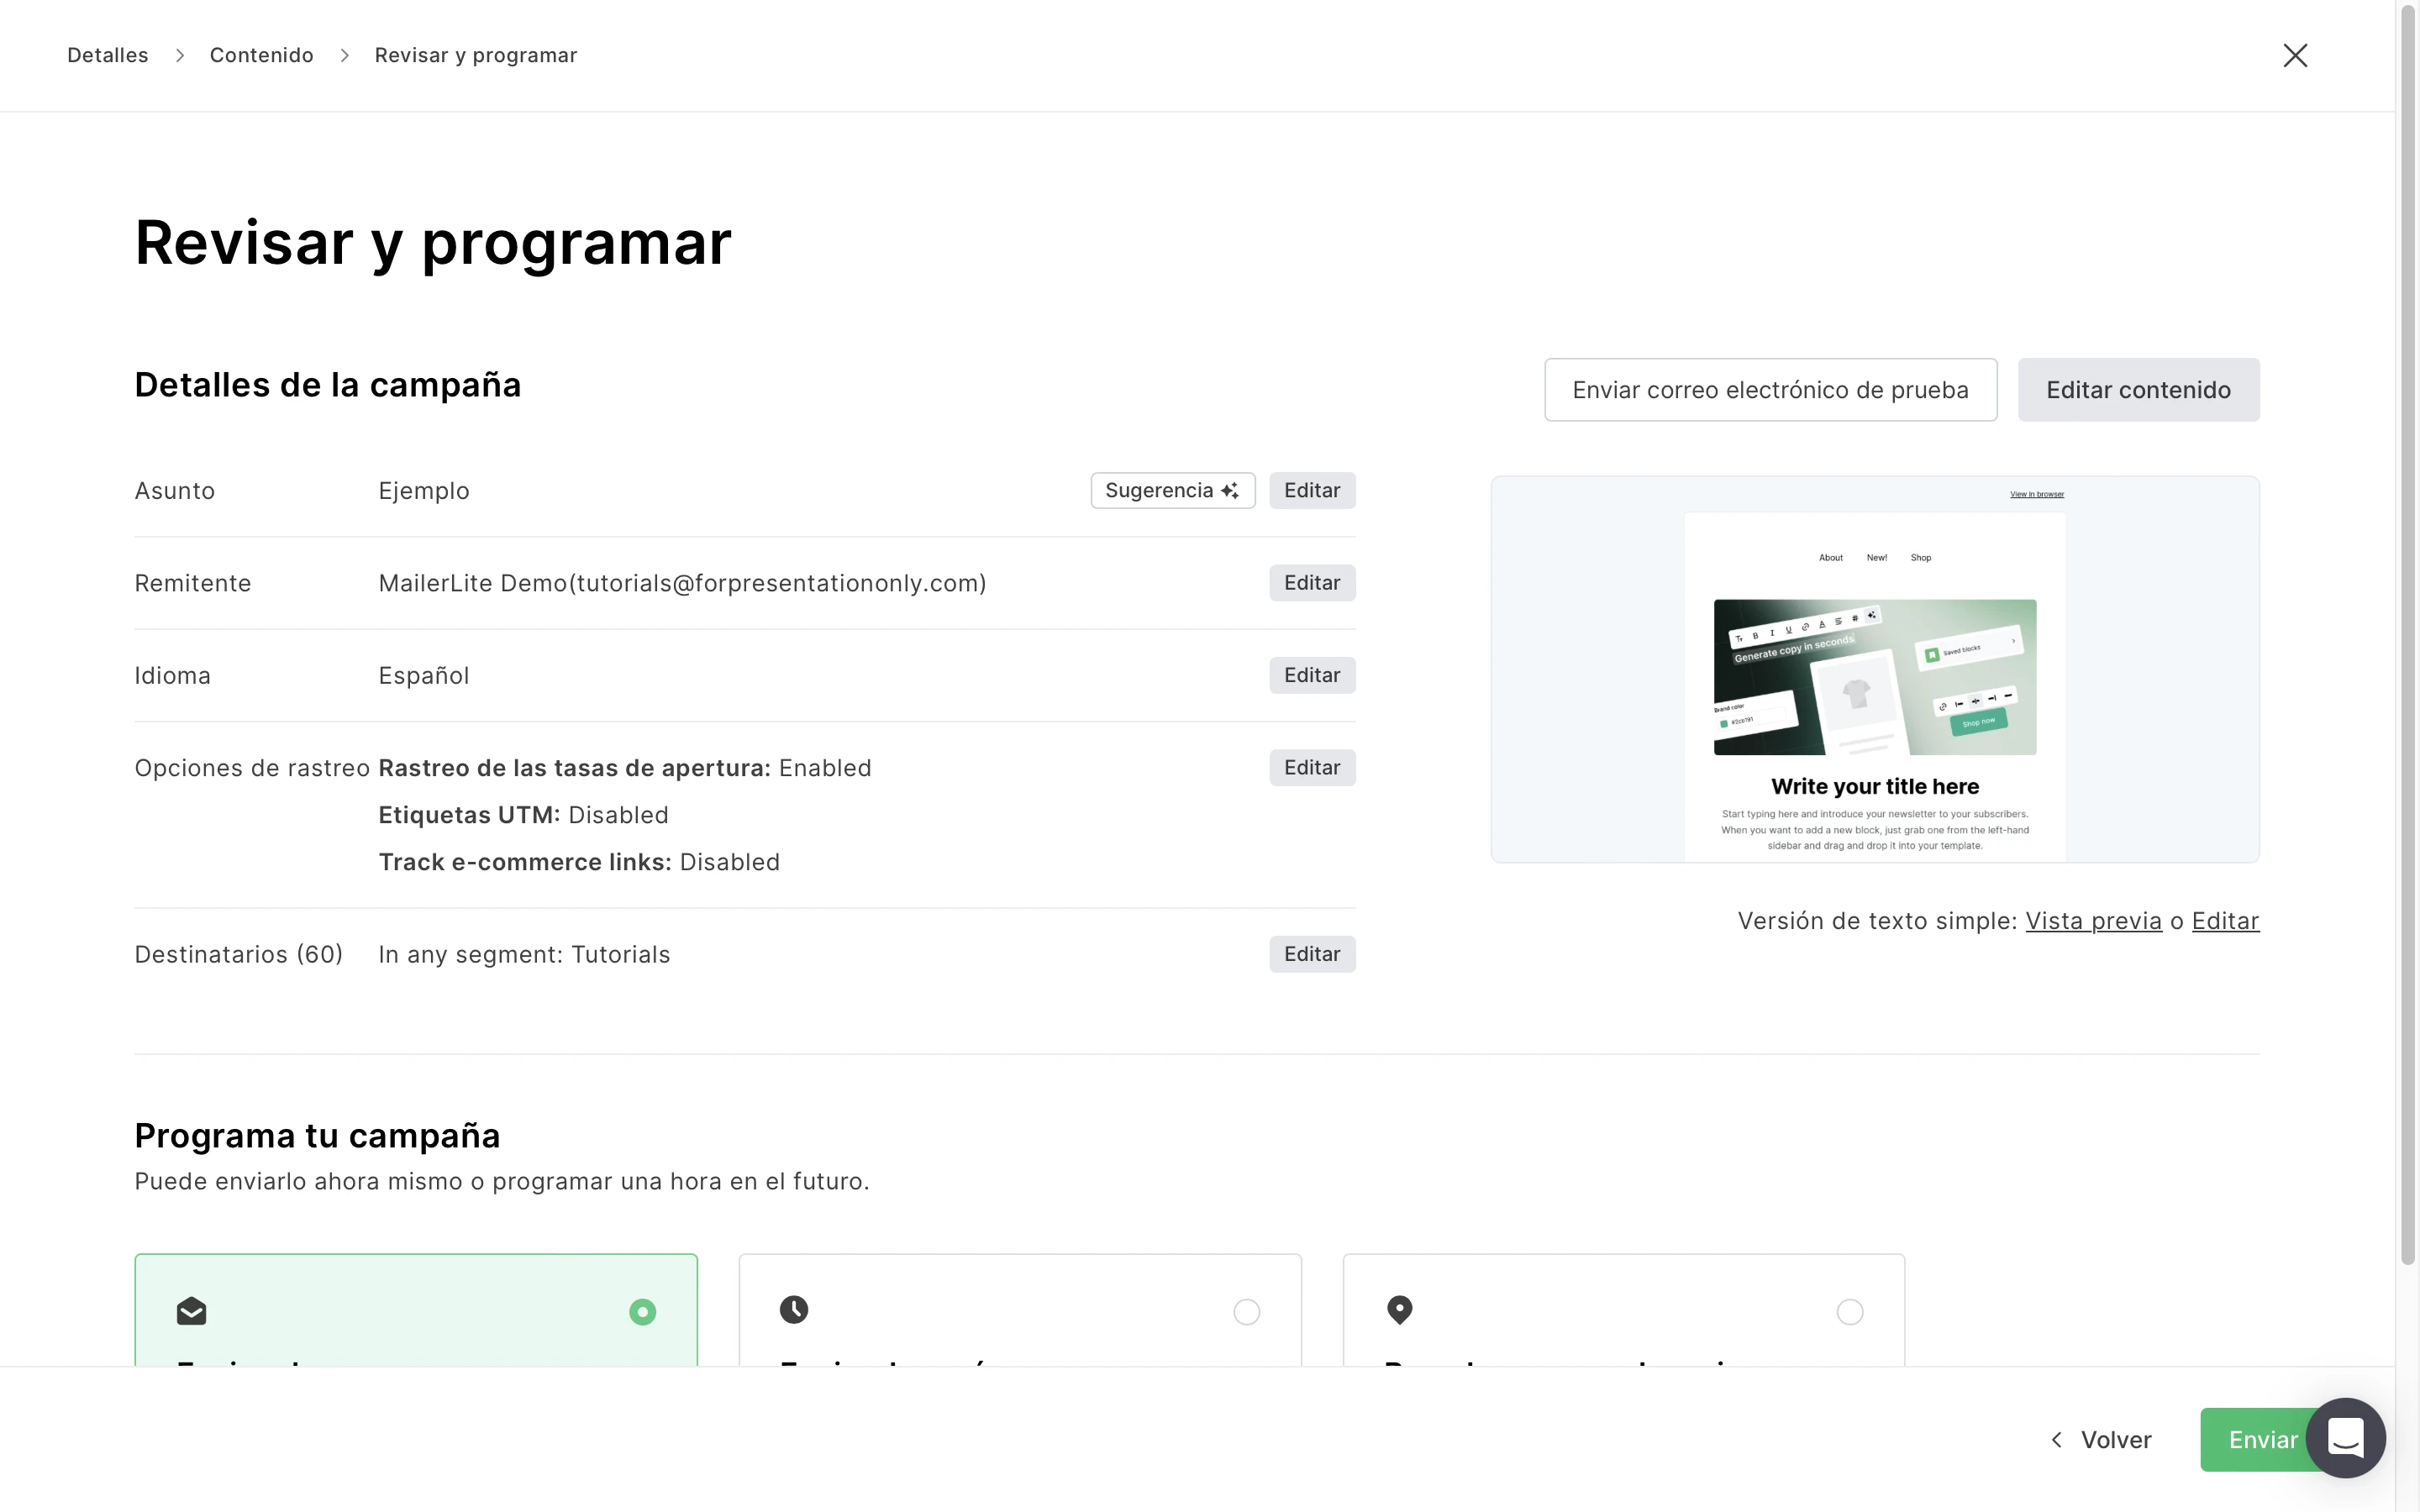This screenshot has height=1512, width=2420.
Task: Go to Detalles breadcrumb step
Action: (x=108, y=56)
